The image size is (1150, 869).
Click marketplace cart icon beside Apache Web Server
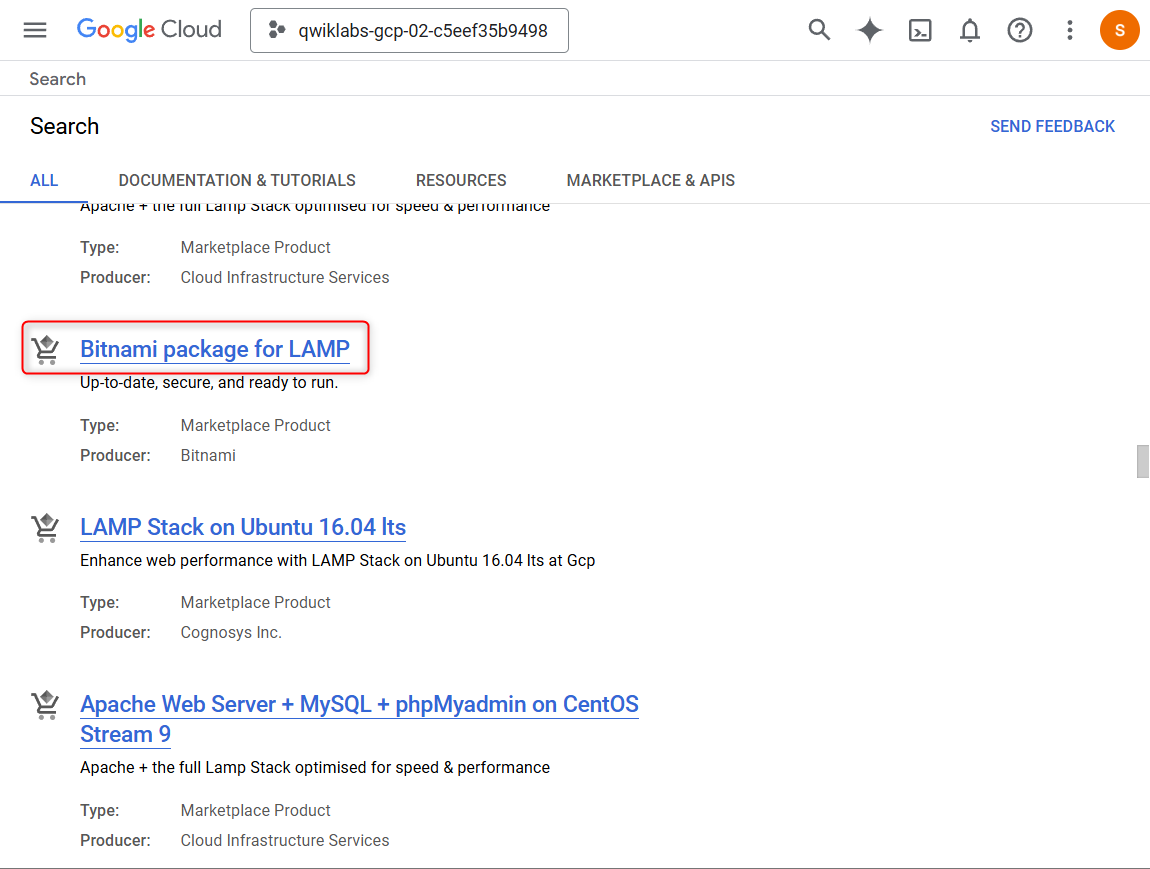[45, 705]
